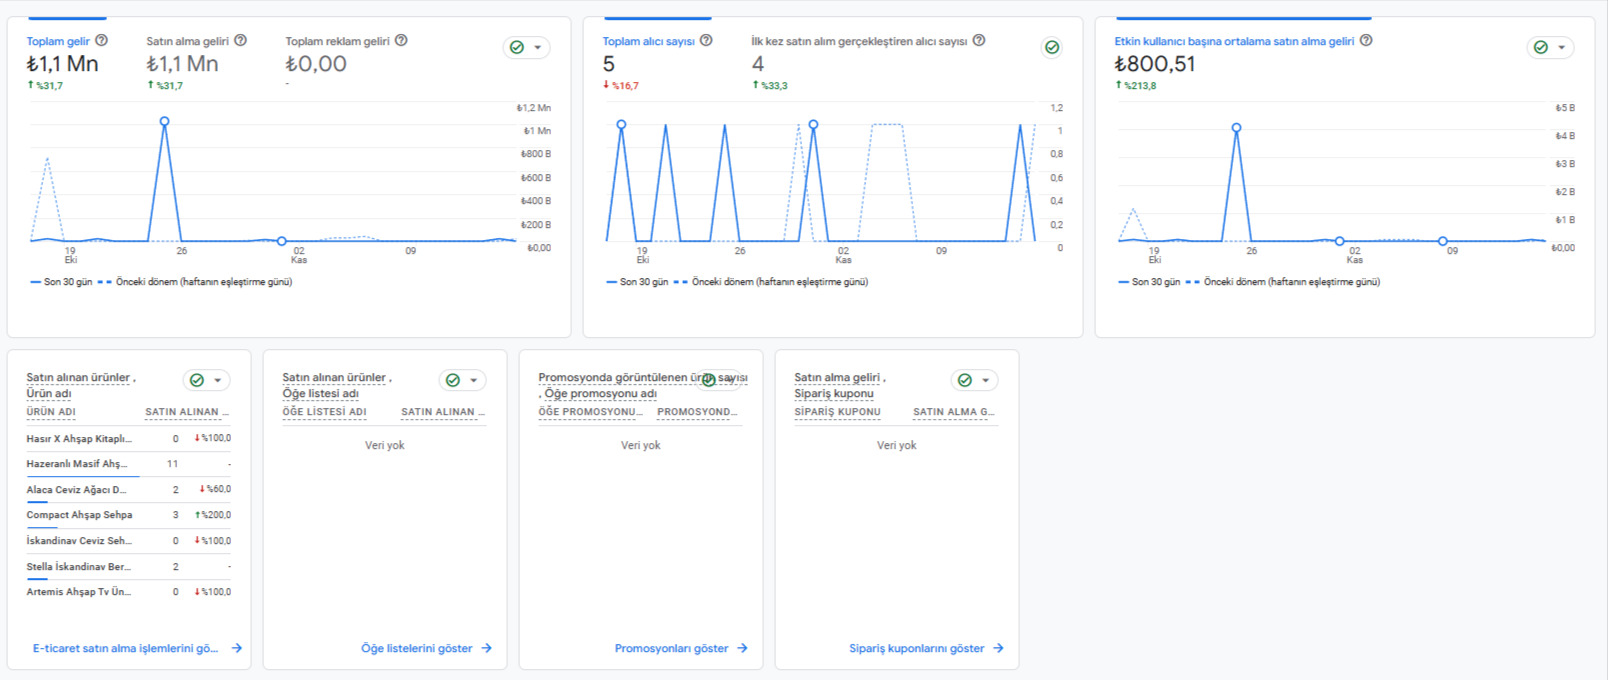Click check icon in Öğe listesi adı card
The height and width of the screenshot is (680, 1608).
pyautogui.click(x=453, y=380)
